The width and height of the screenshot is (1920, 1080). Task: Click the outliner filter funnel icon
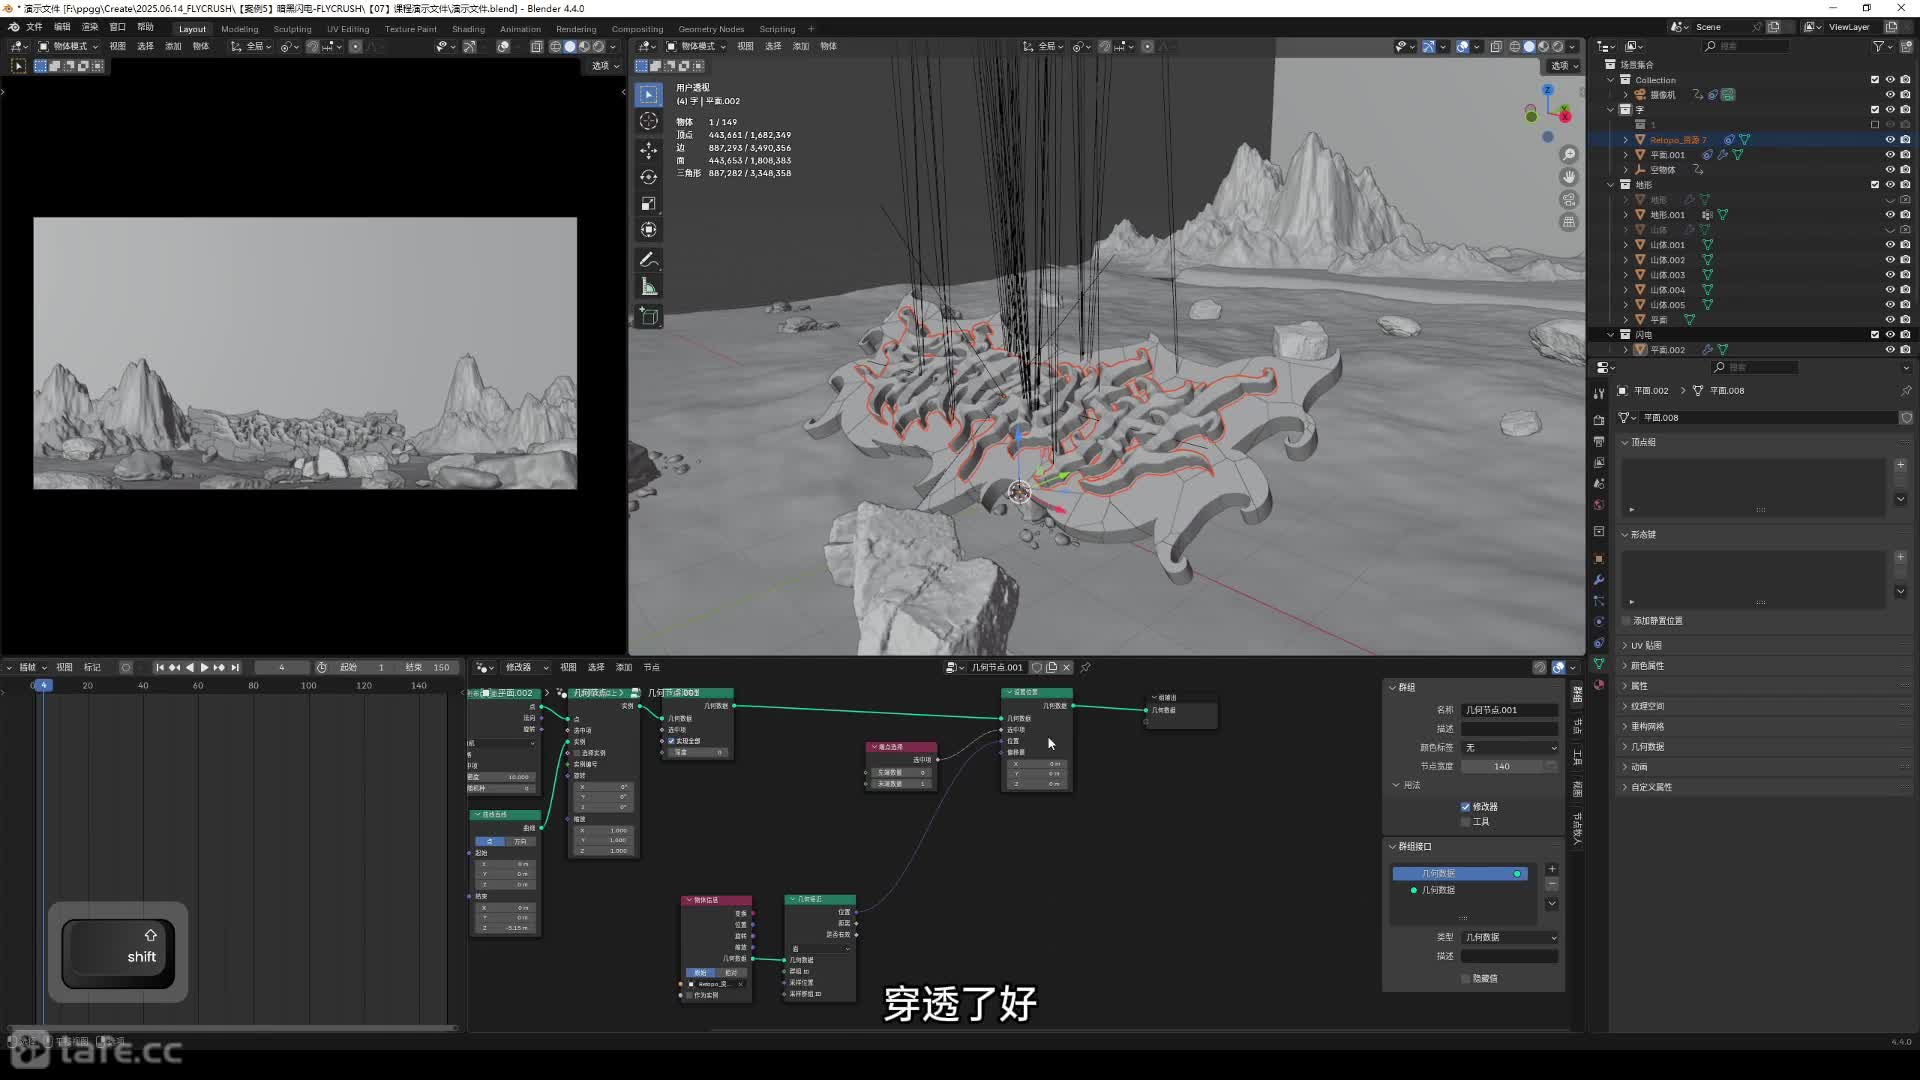(x=1878, y=46)
